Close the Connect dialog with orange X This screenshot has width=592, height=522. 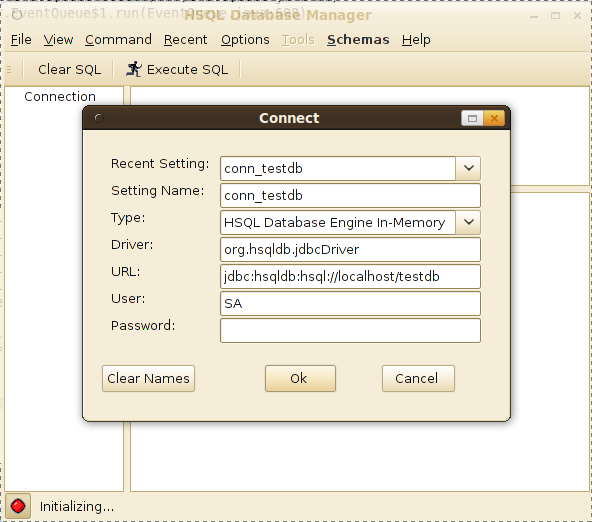(494, 118)
